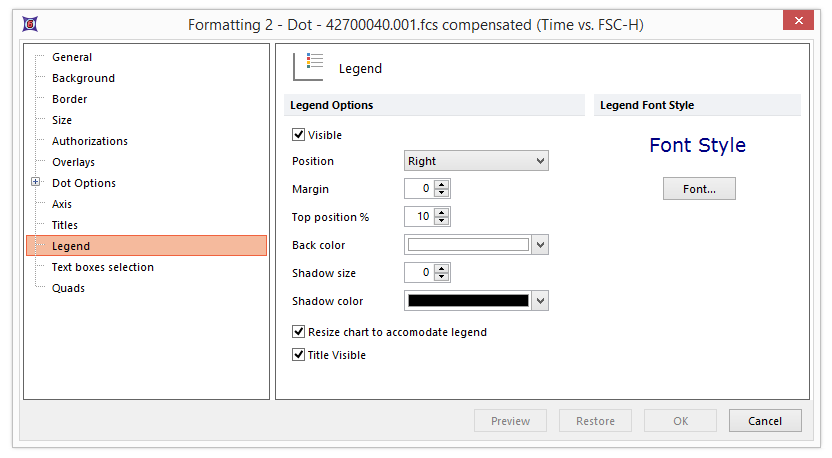Increase the Margin value with up arrow
Screen dimensions: 832x458
click(442, 184)
